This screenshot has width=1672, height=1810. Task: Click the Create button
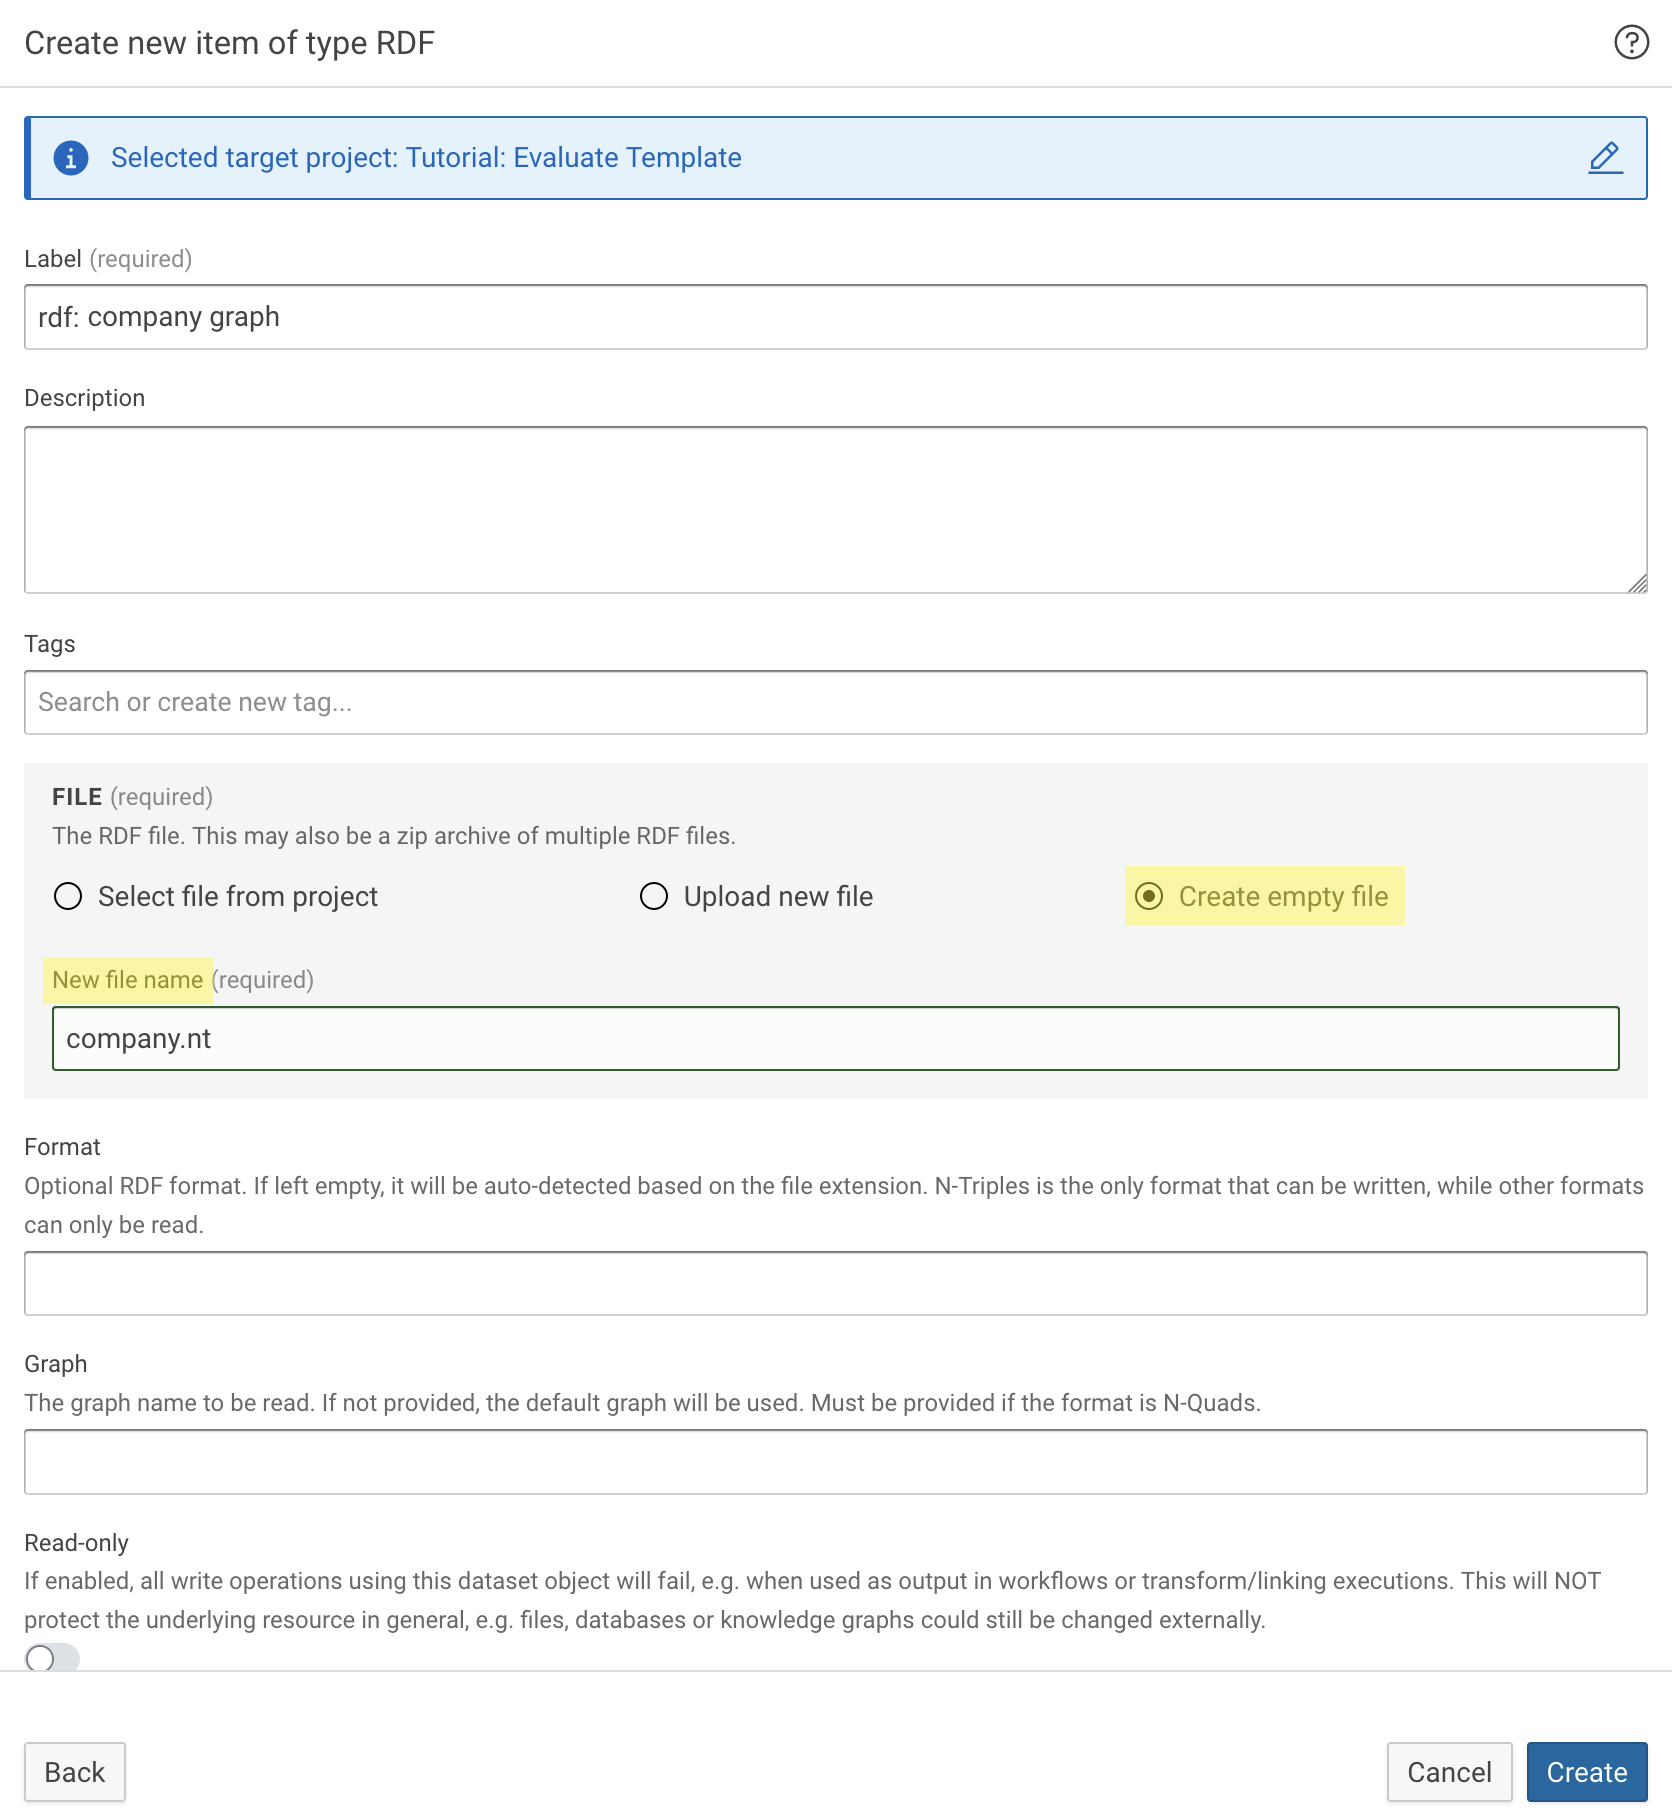[x=1587, y=1772]
